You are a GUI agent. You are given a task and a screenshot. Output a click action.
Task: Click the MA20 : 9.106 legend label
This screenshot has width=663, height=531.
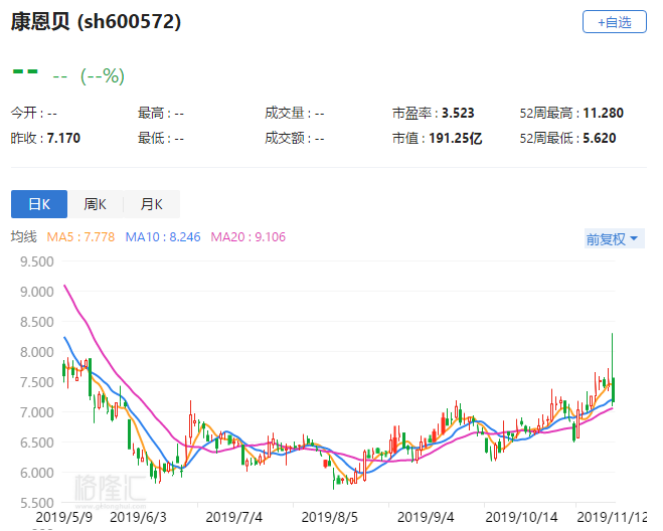pyautogui.click(x=248, y=237)
